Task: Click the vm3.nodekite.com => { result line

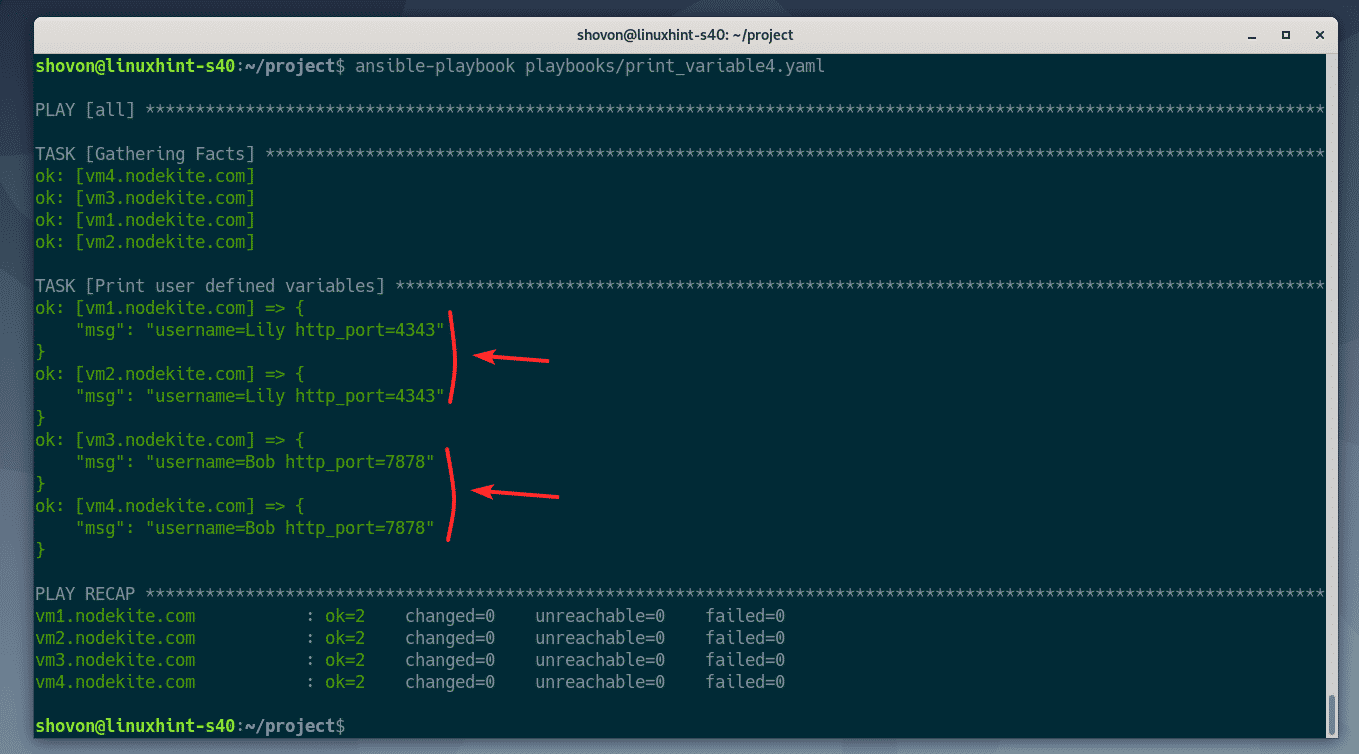Action: [170, 440]
